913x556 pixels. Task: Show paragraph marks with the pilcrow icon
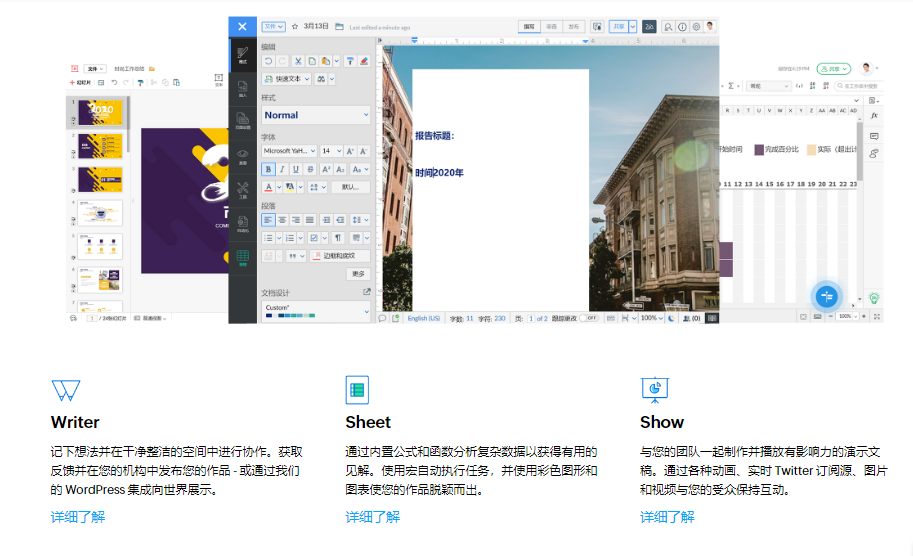pyautogui.click(x=338, y=238)
